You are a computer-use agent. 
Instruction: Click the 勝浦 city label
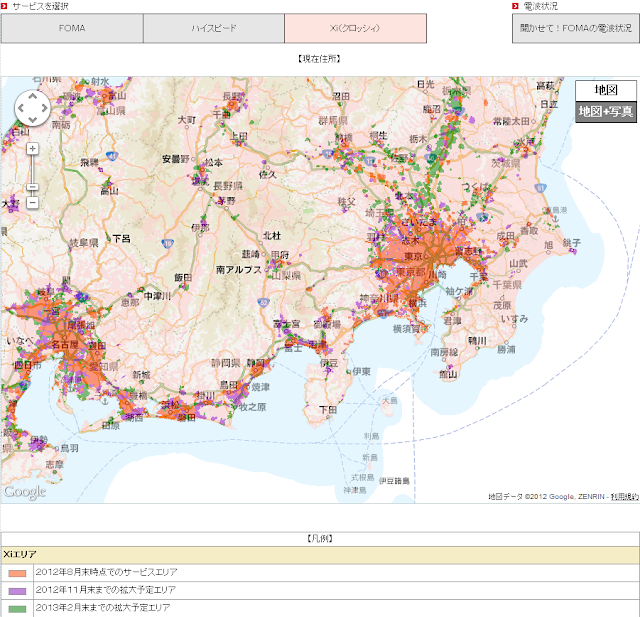pyautogui.click(x=506, y=349)
